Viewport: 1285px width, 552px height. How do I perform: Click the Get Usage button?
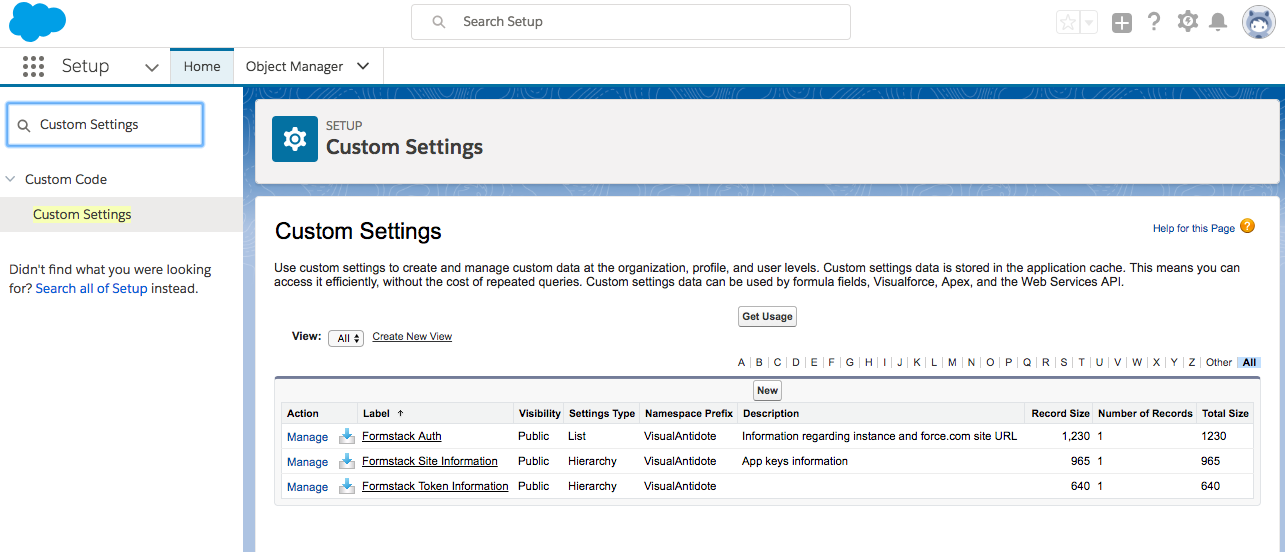767,317
